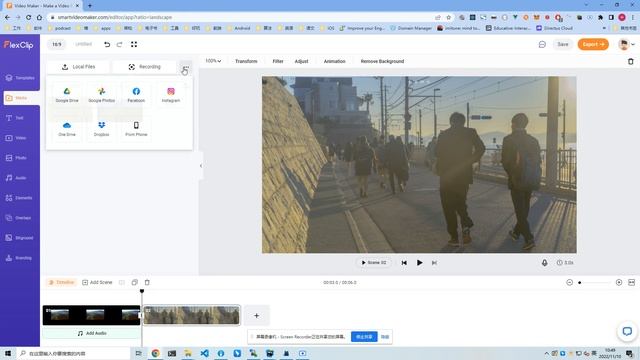Click the redo arrow in top bar
Viewport: 640px width, 360px height.
(120, 44)
